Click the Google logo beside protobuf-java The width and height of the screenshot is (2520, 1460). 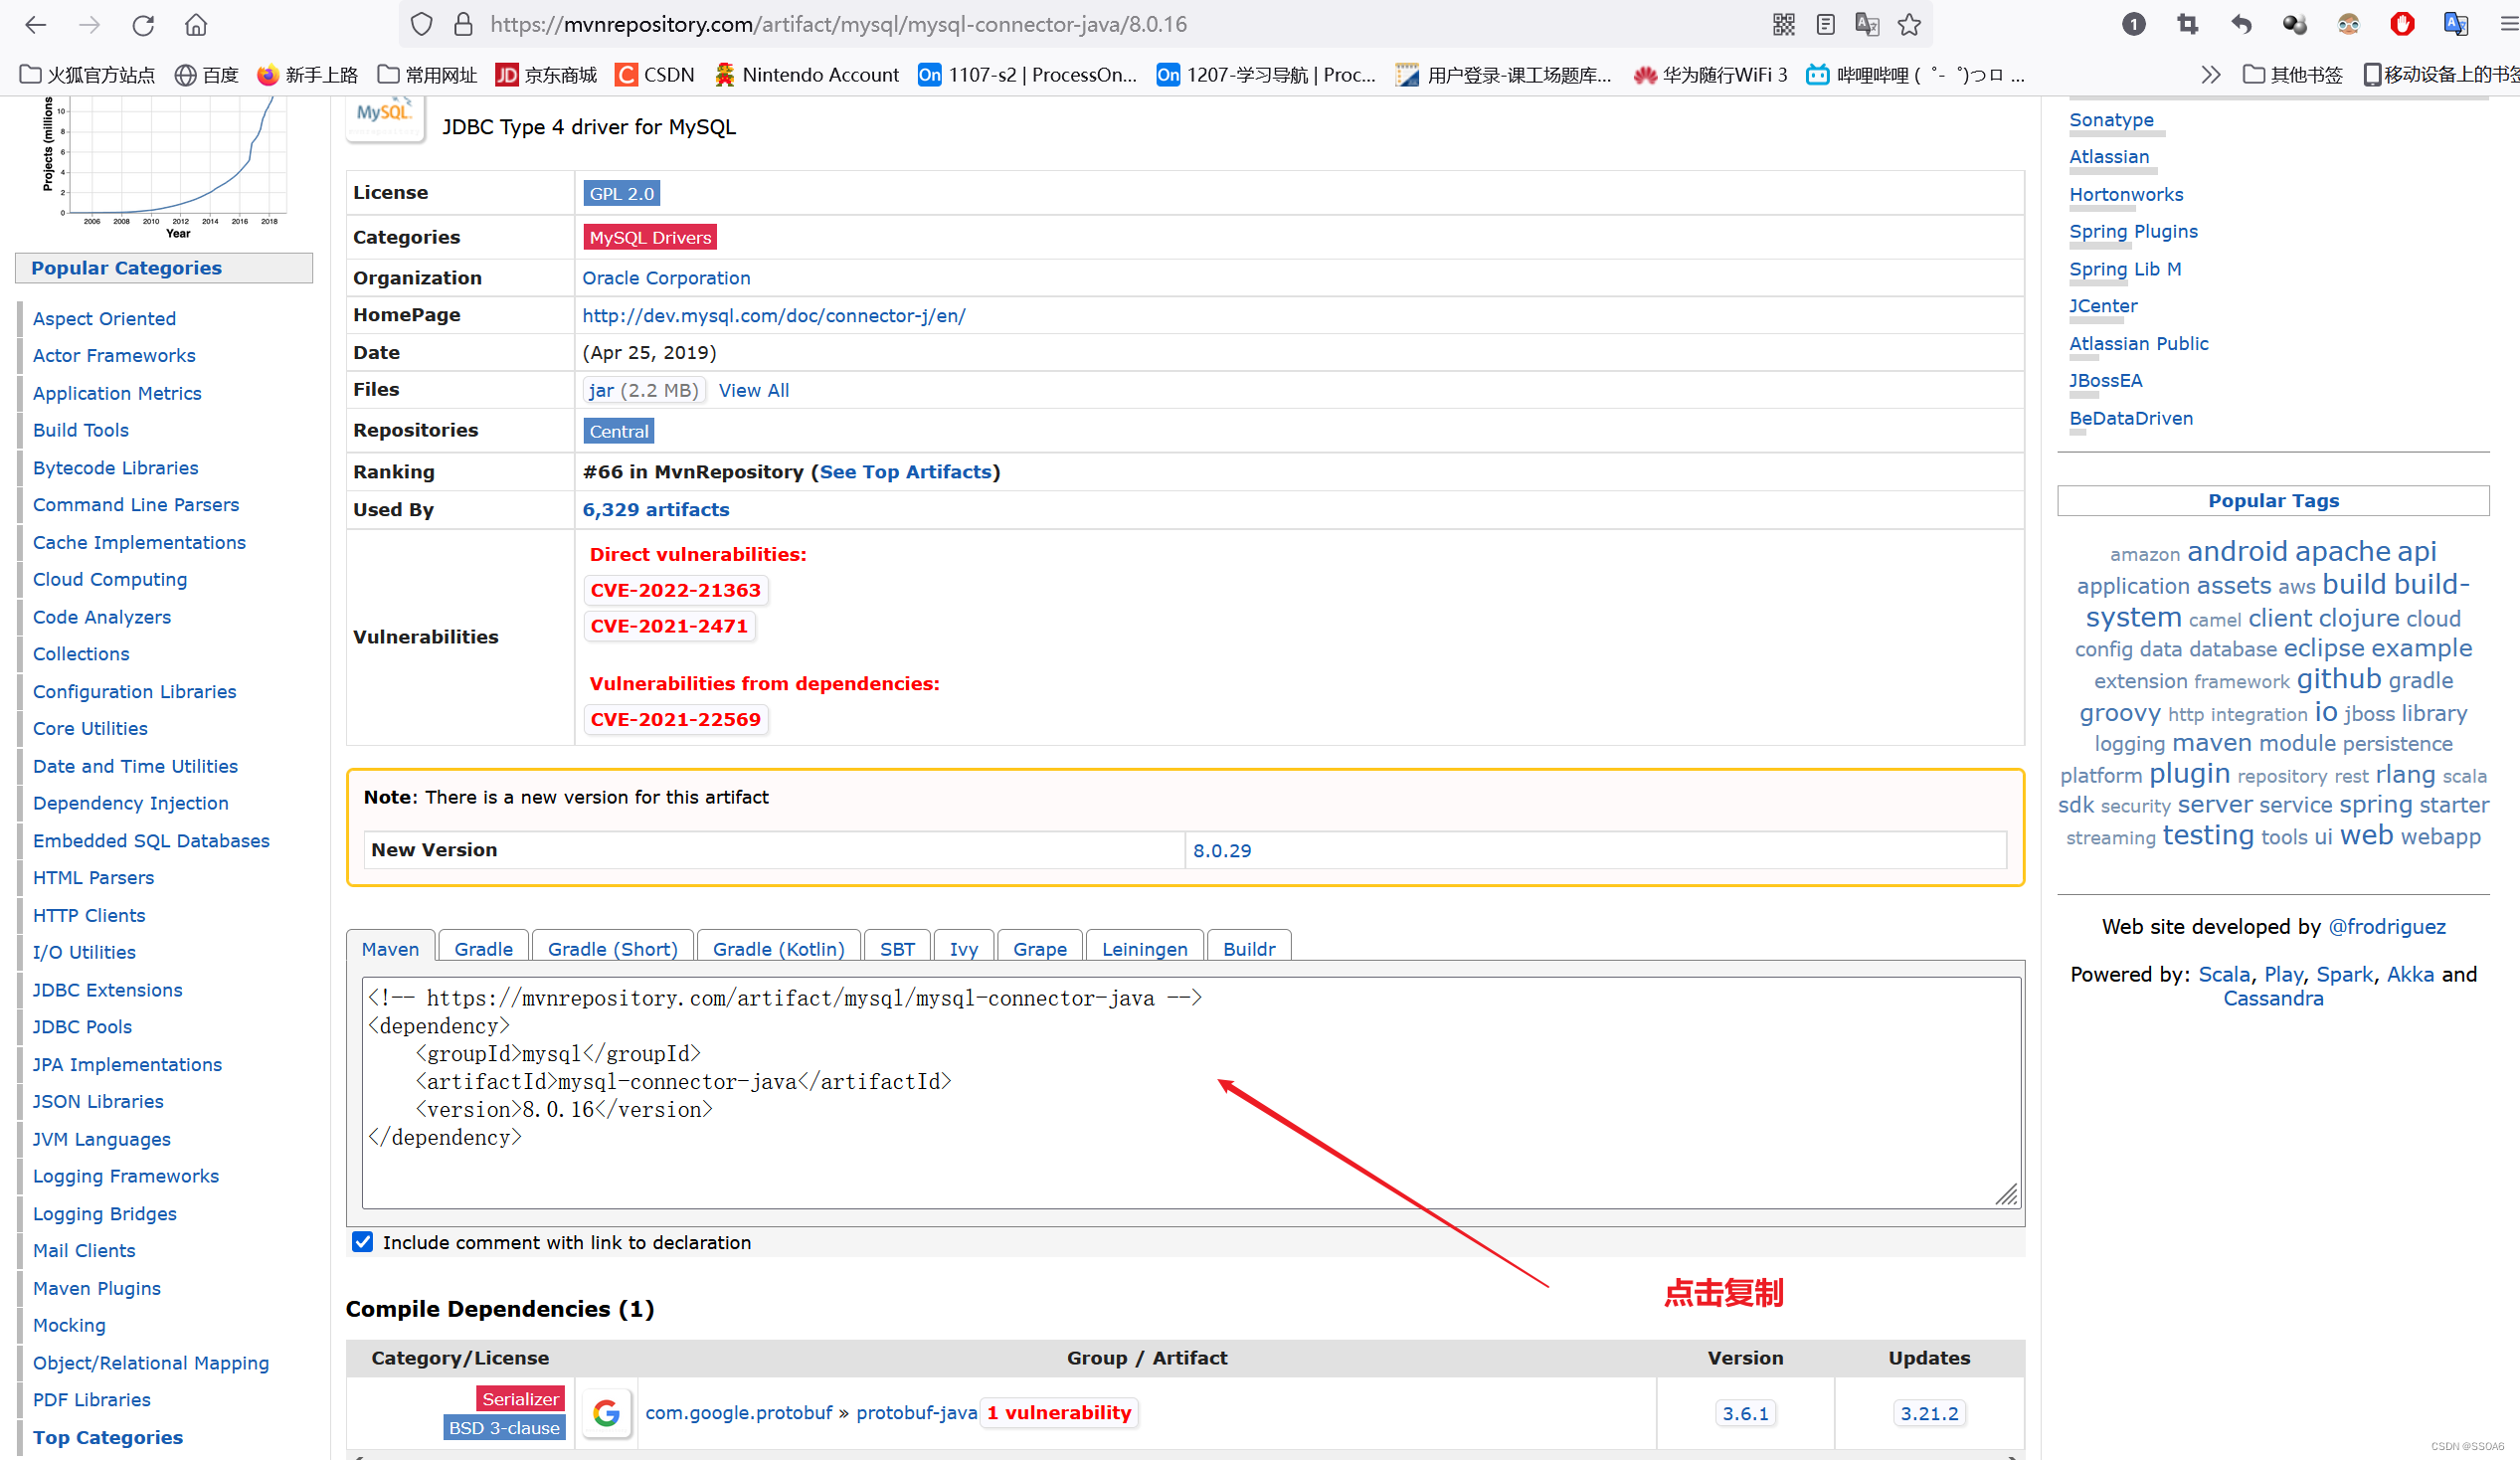coord(606,1412)
